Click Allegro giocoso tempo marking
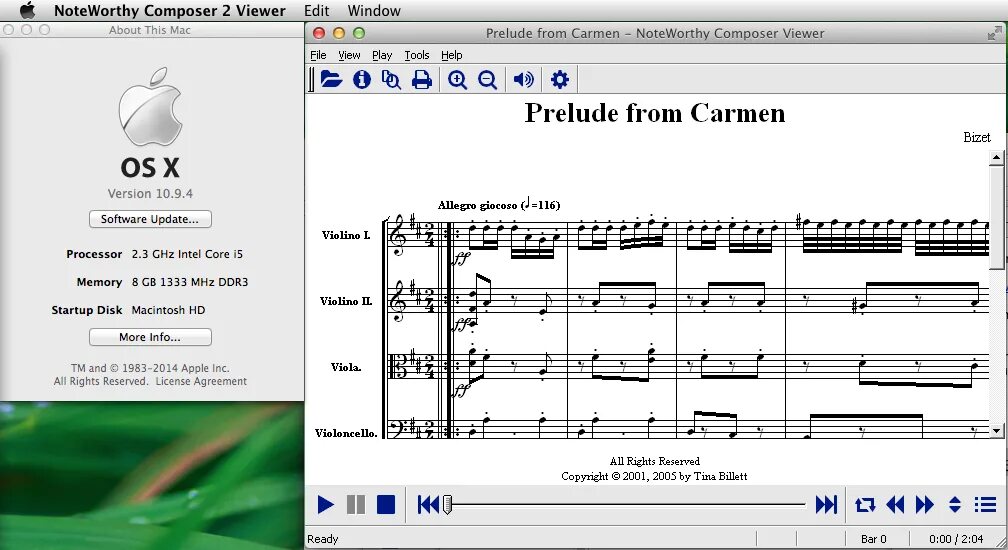1008x550 pixels. (x=499, y=205)
